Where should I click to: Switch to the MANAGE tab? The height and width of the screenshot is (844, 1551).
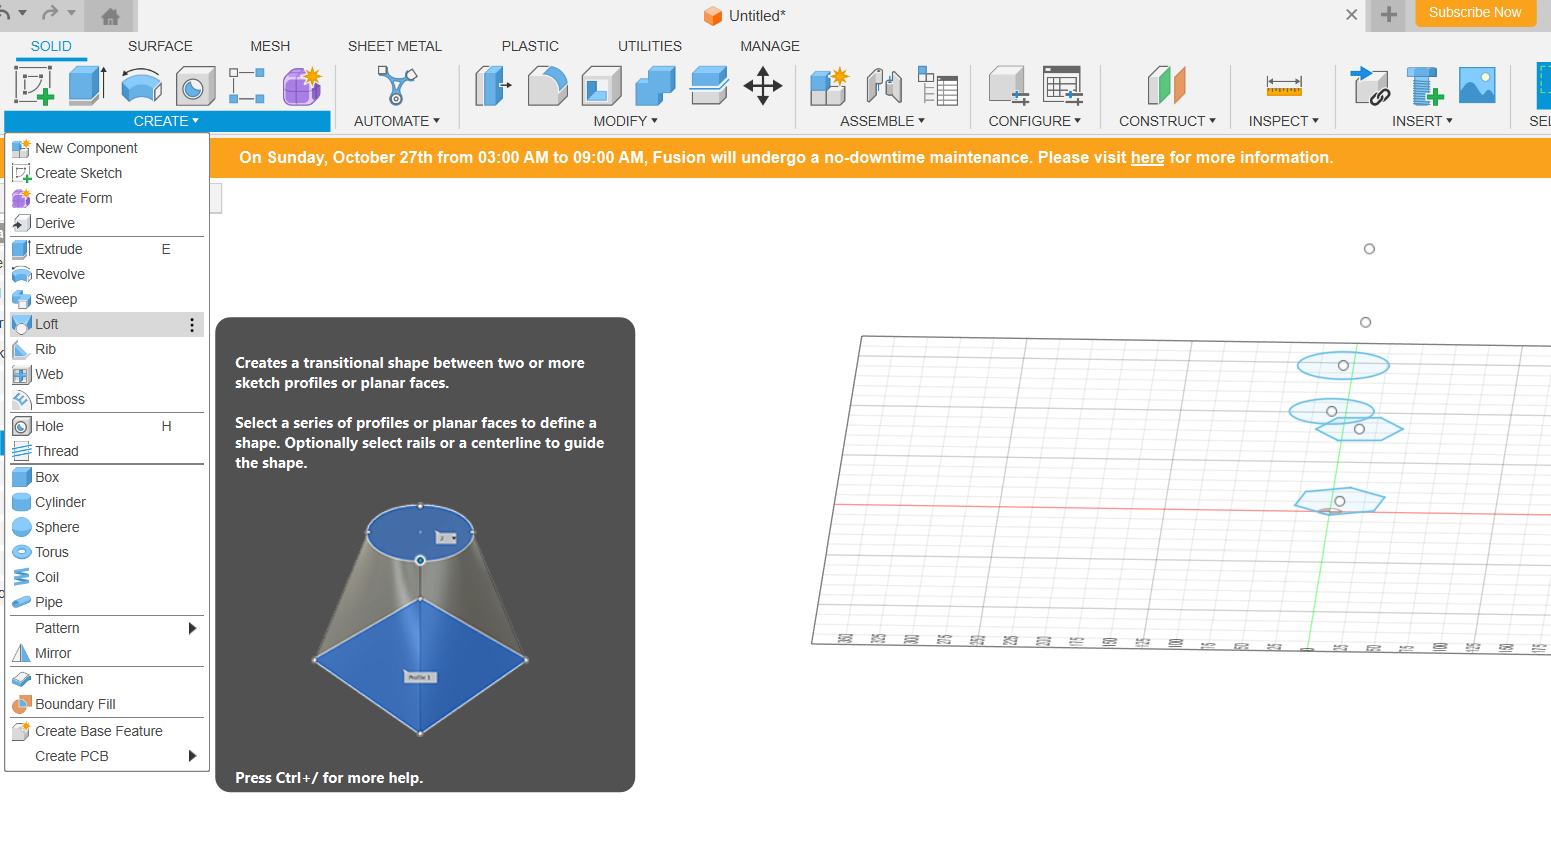tap(770, 46)
